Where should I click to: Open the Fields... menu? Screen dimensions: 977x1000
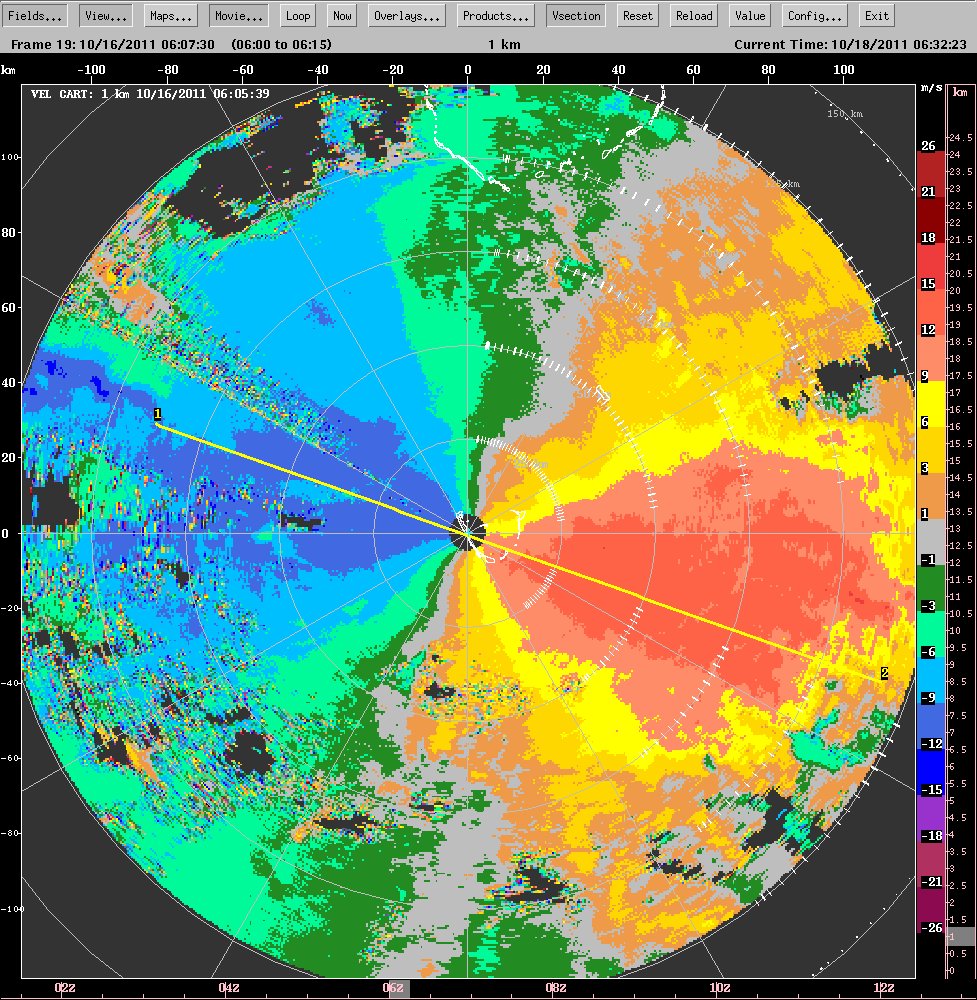pyautogui.click(x=34, y=16)
